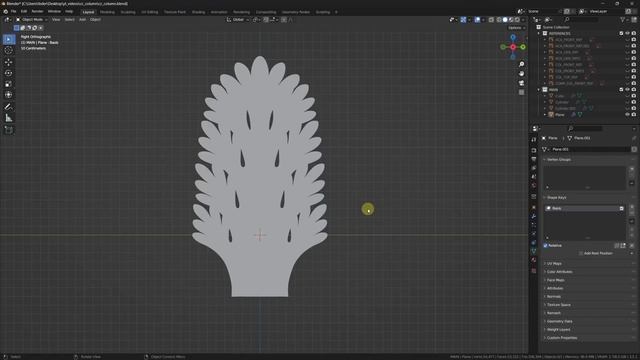The image size is (640, 360).
Task: Switch perspective/orthographic grid icon
Action: pyautogui.click(x=521, y=93)
